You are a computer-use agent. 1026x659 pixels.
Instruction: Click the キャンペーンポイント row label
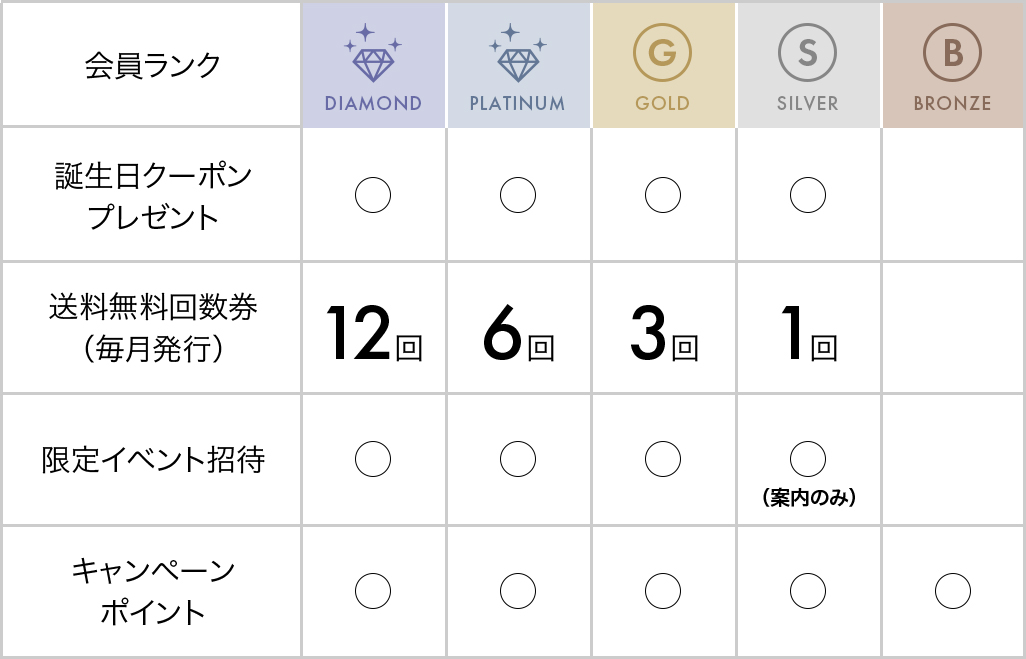(152, 591)
